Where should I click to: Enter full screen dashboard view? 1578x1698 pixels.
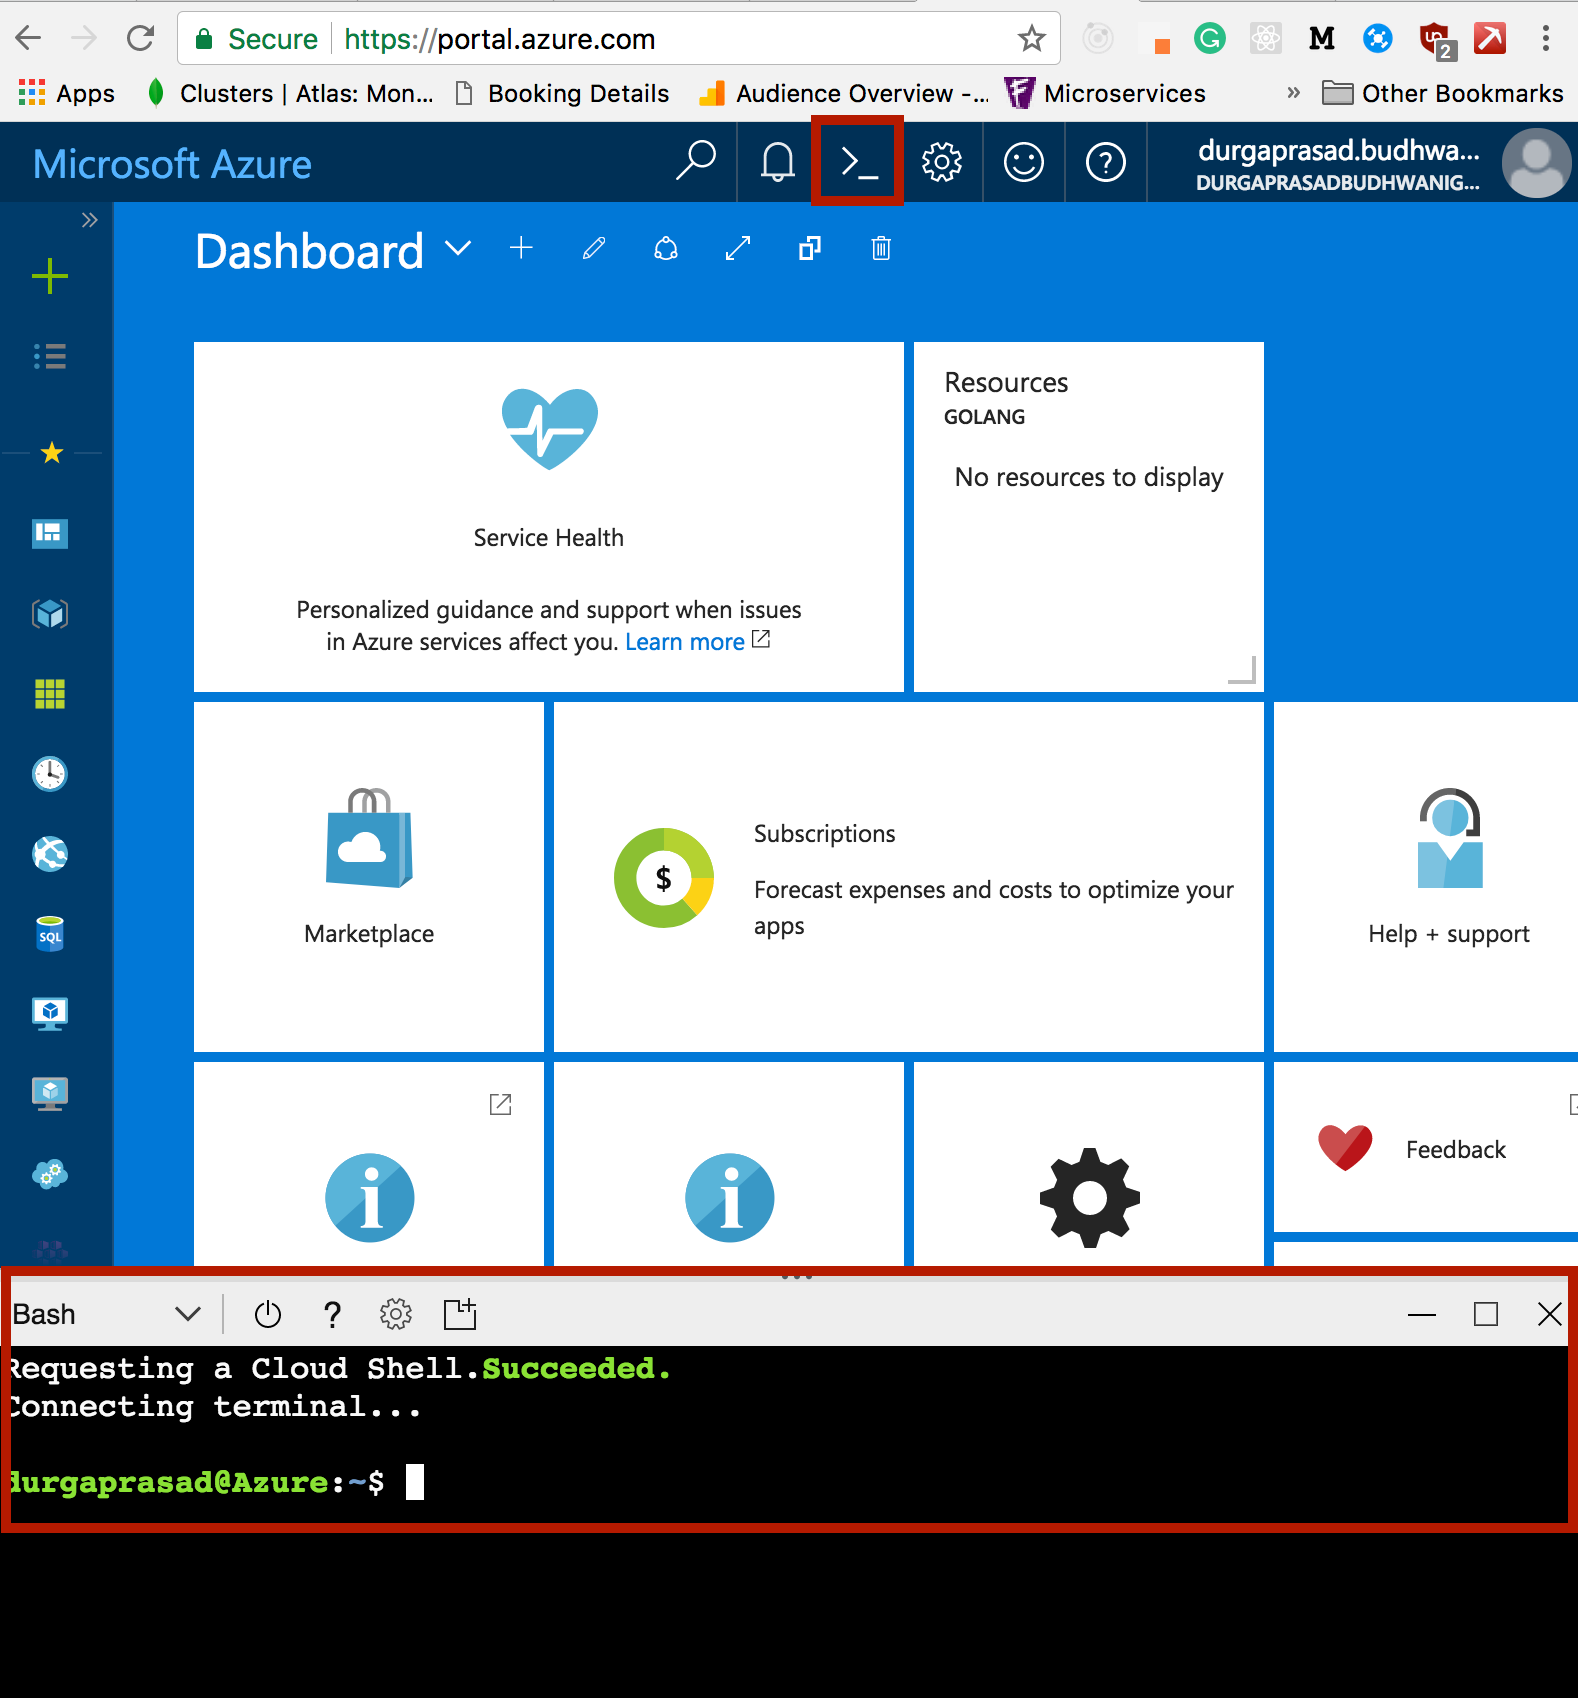(x=738, y=248)
